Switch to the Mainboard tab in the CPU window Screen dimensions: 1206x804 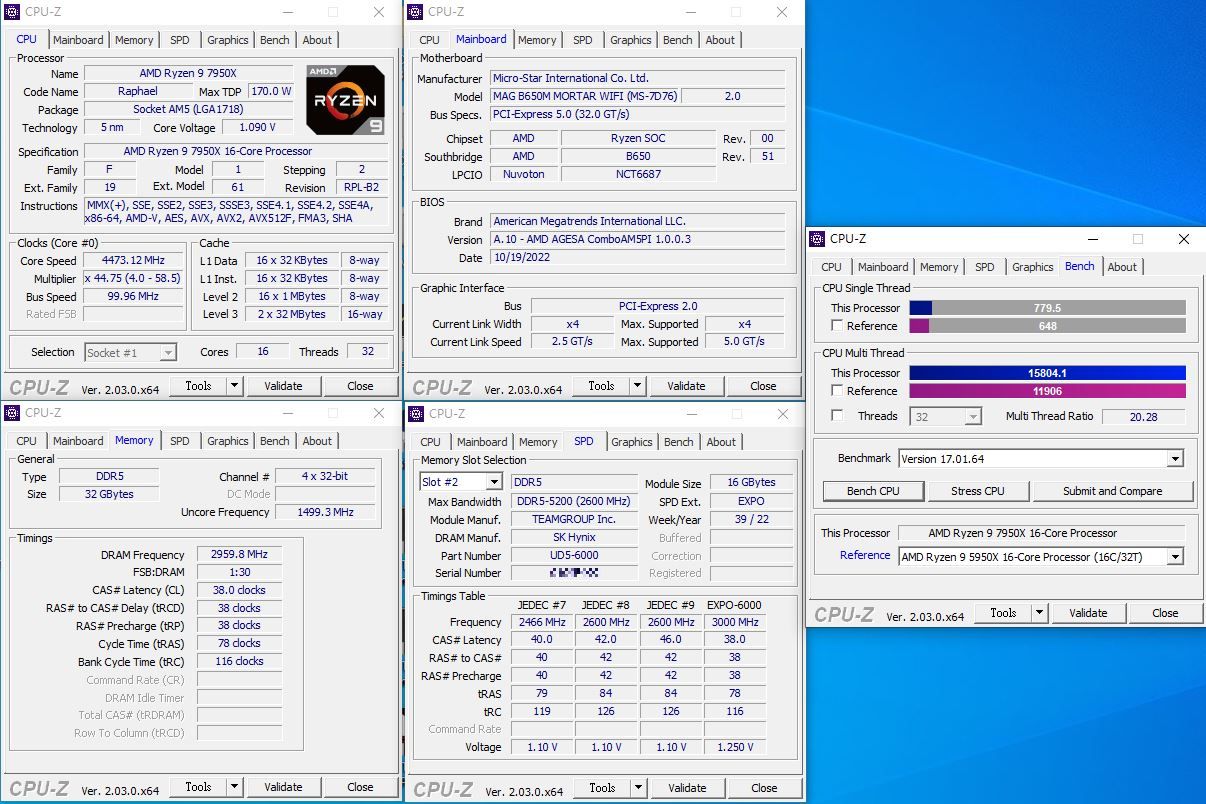click(x=78, y=40)
